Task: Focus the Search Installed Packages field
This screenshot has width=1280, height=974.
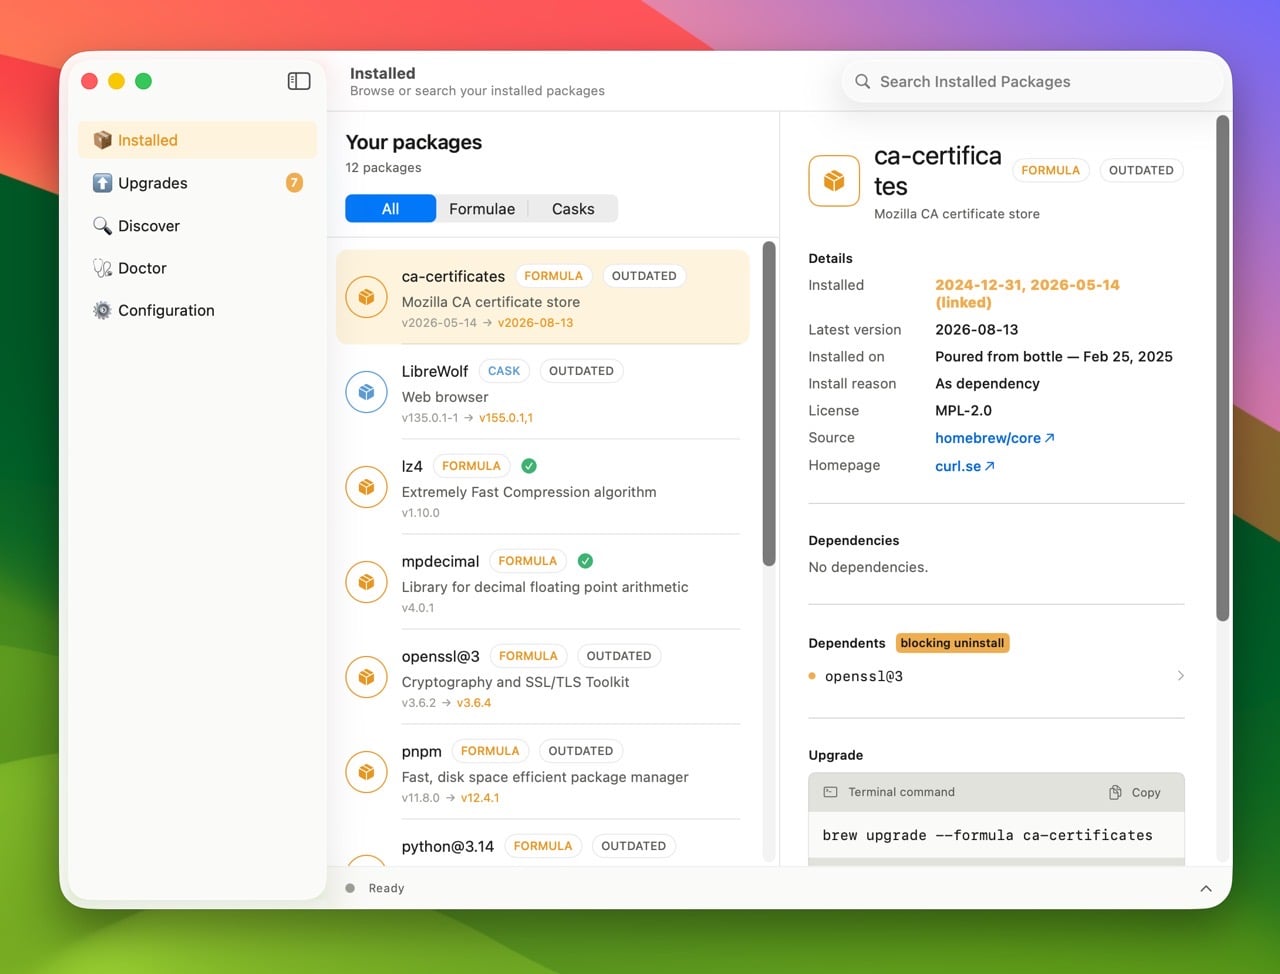Action: [x=1033, y=82]
